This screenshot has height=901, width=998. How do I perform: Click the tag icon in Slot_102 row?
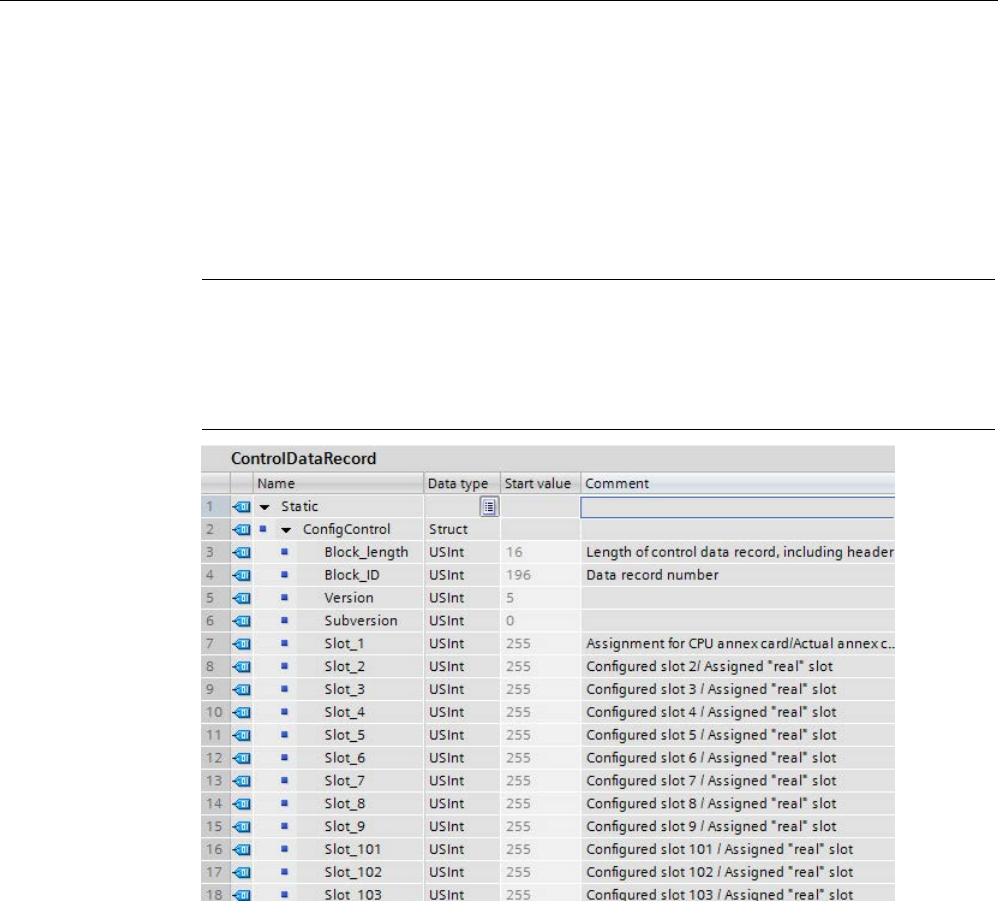pos(241,873)
